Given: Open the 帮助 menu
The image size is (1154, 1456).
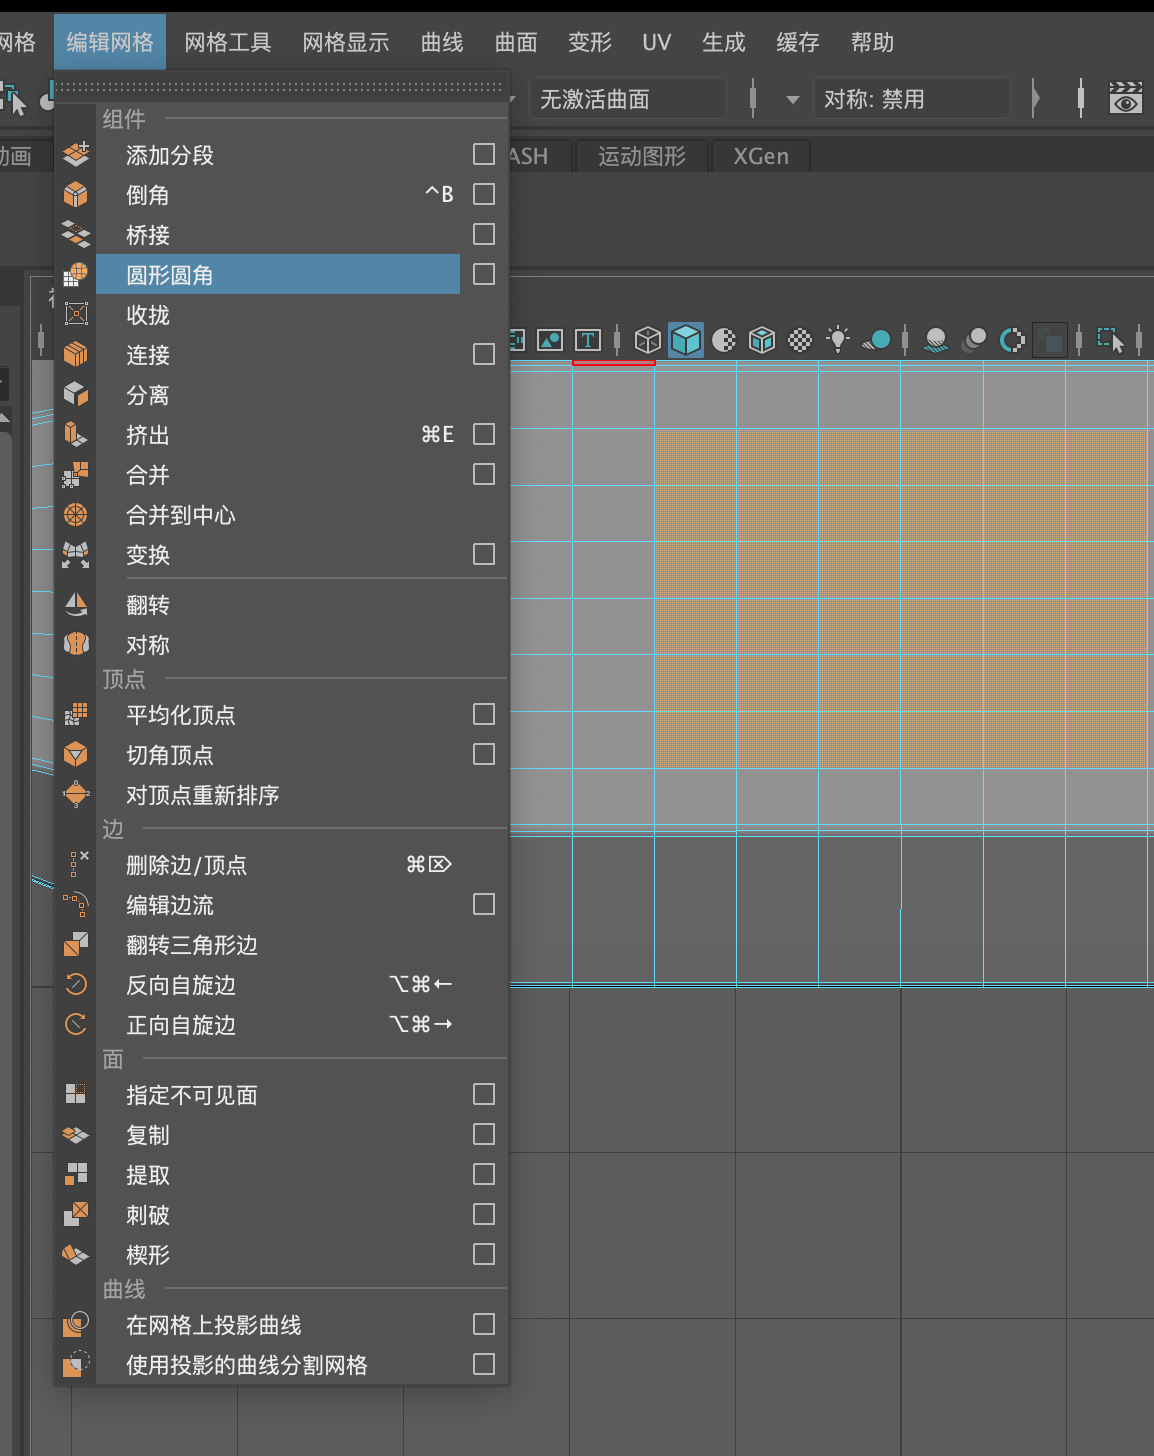Looking at the screenshot, I should [x=872, y=42].
